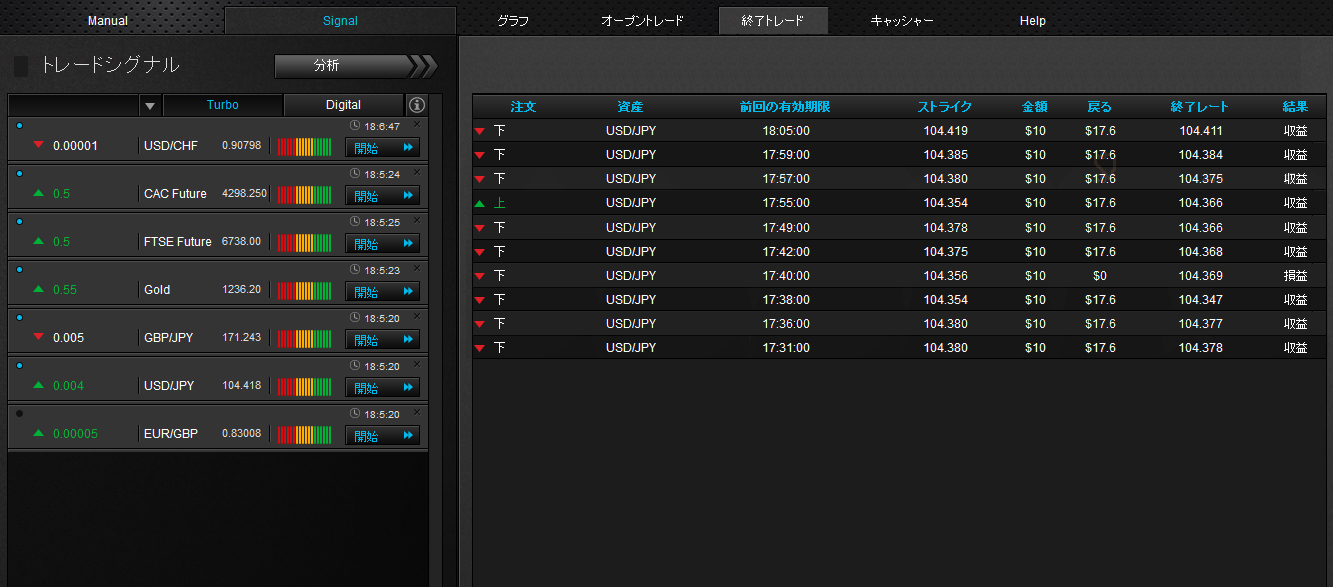The image size is (1333, 587).
Task: Start the USD/JPY trade with 開始
Action: [x=383, y=388]
